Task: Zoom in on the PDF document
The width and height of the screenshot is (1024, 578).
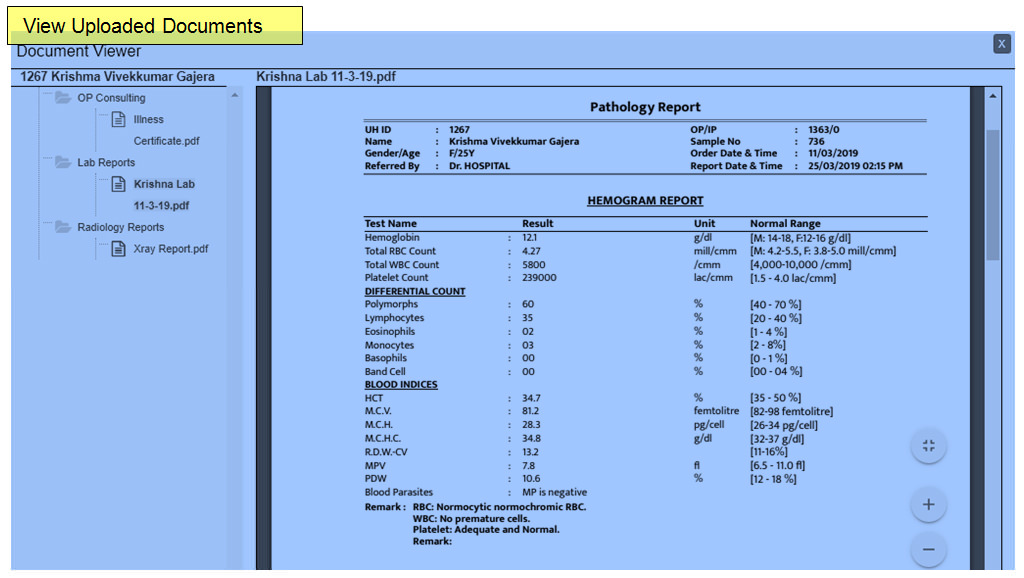Action: (x=928, y=505)
